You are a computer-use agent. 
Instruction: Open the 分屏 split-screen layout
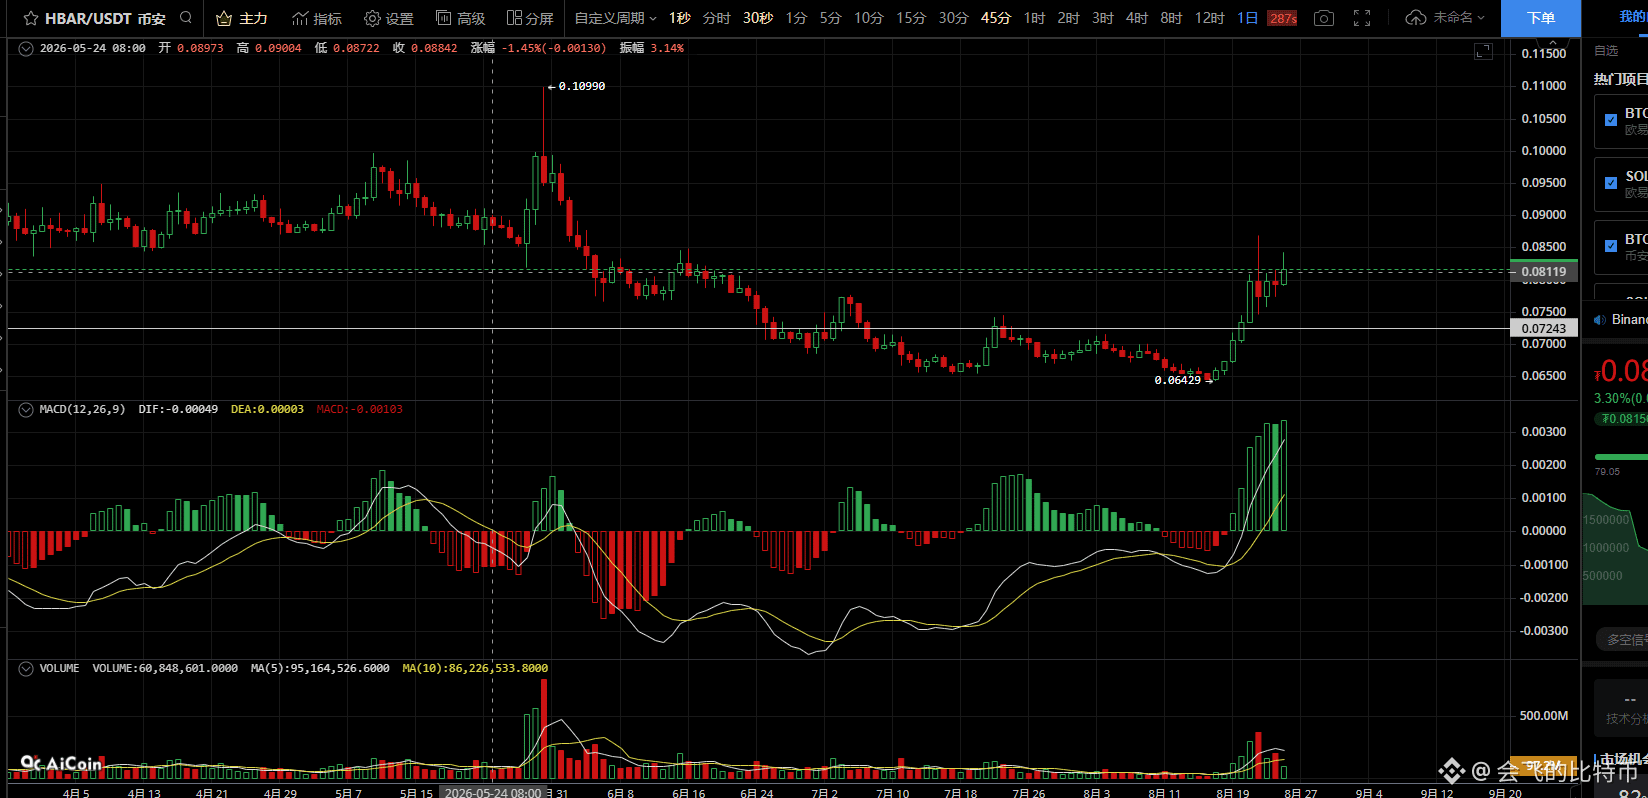coord(530,18)
